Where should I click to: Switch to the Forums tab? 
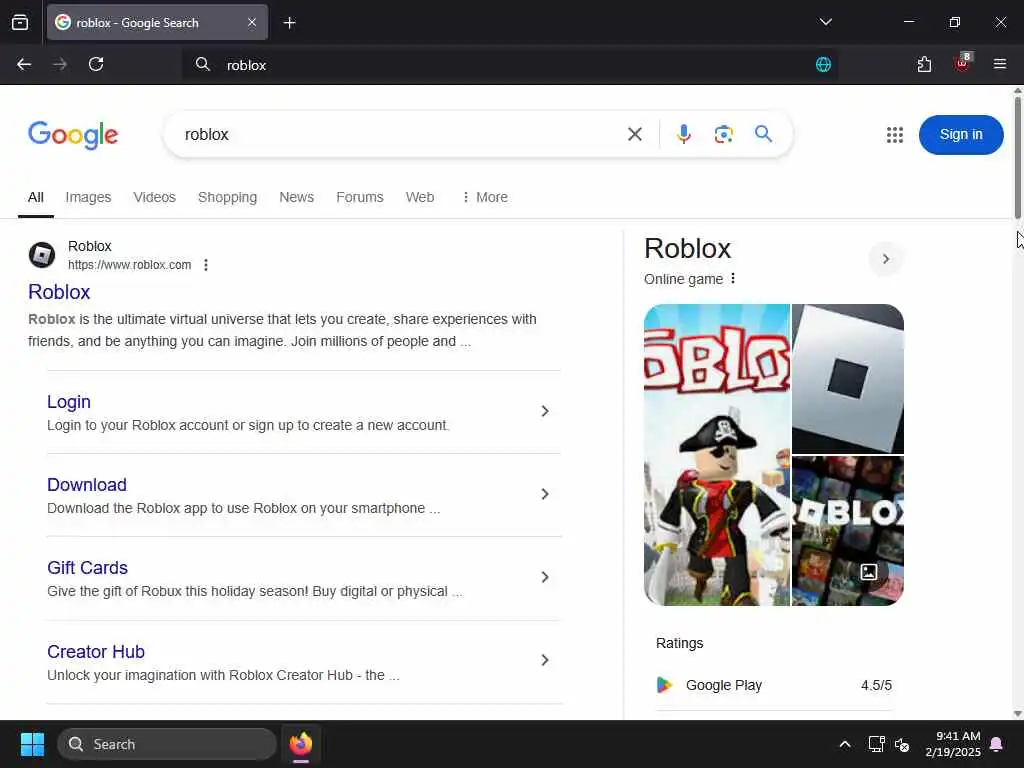(360, 197)
